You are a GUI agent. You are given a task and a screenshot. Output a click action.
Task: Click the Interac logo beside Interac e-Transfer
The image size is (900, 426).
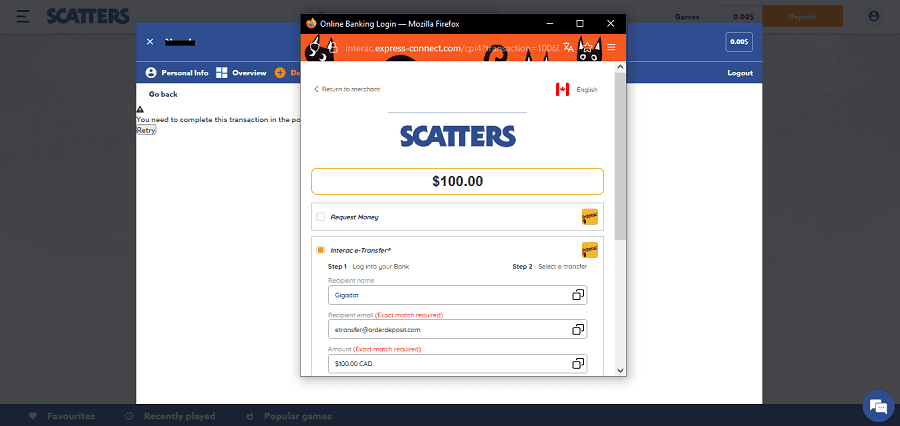point(589,250)
